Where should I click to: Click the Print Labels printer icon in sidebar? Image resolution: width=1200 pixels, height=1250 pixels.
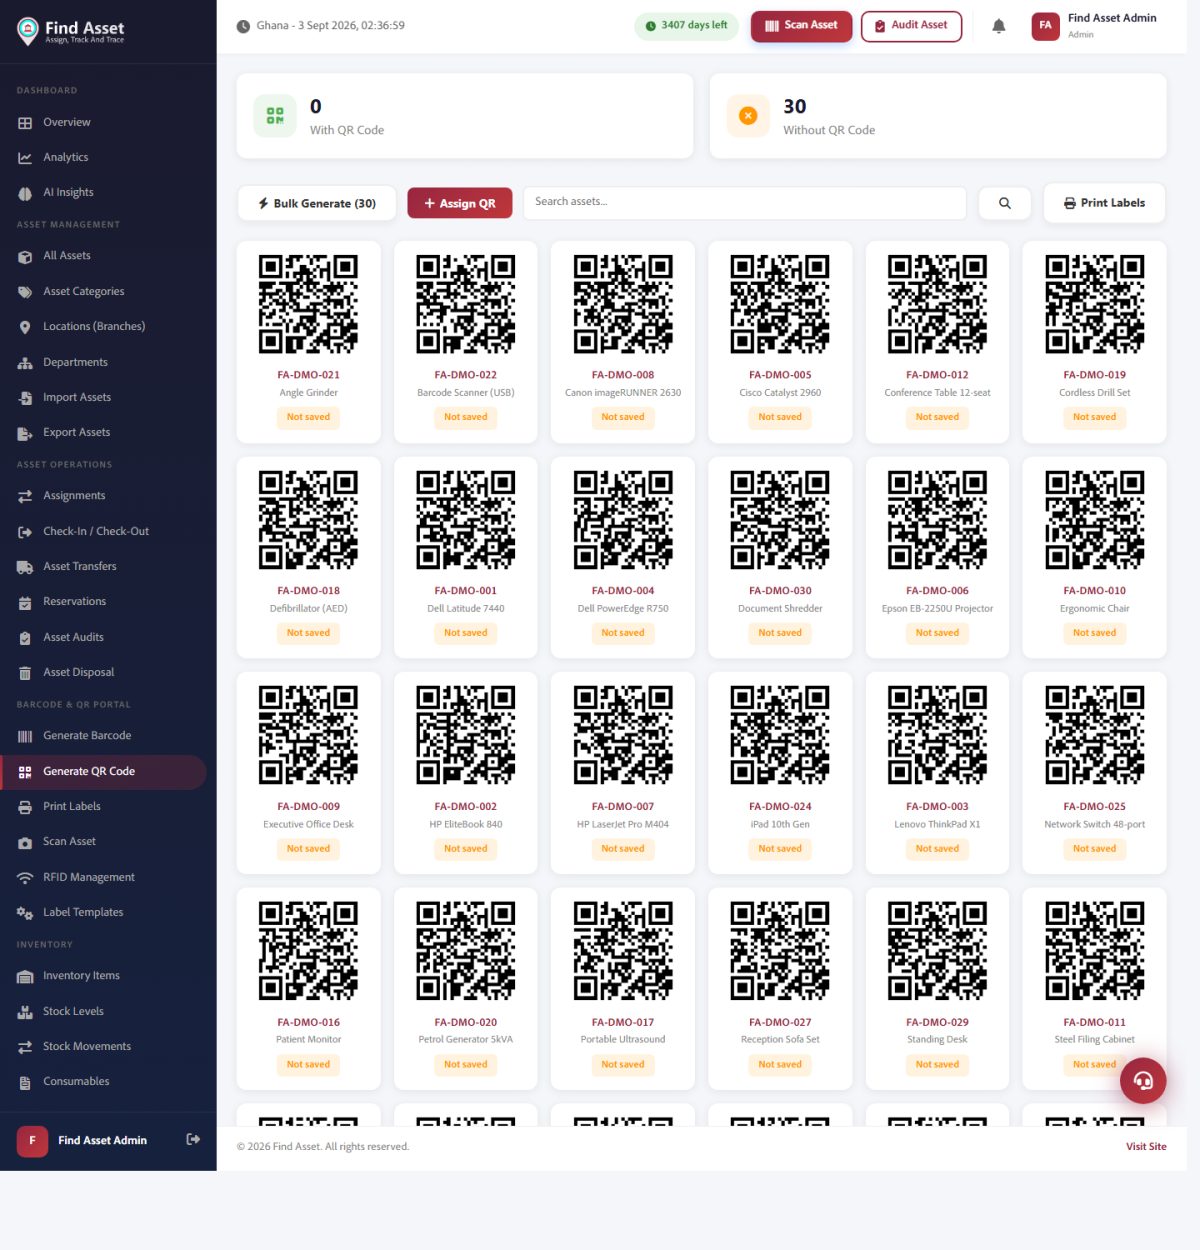click(x=25, y=807)
